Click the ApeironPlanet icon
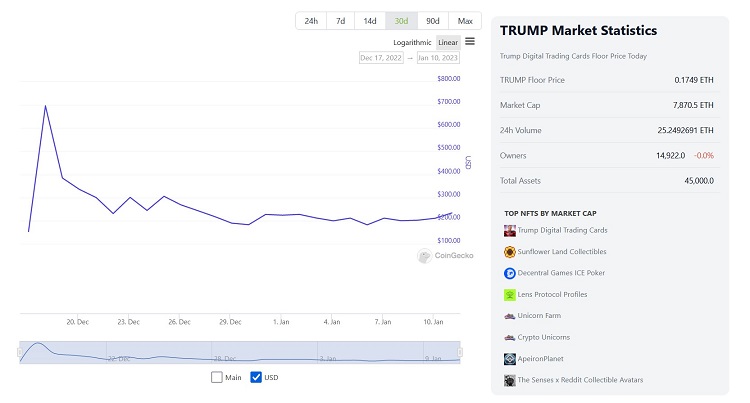This screenshot has width=750, height=403. point(509,359)
